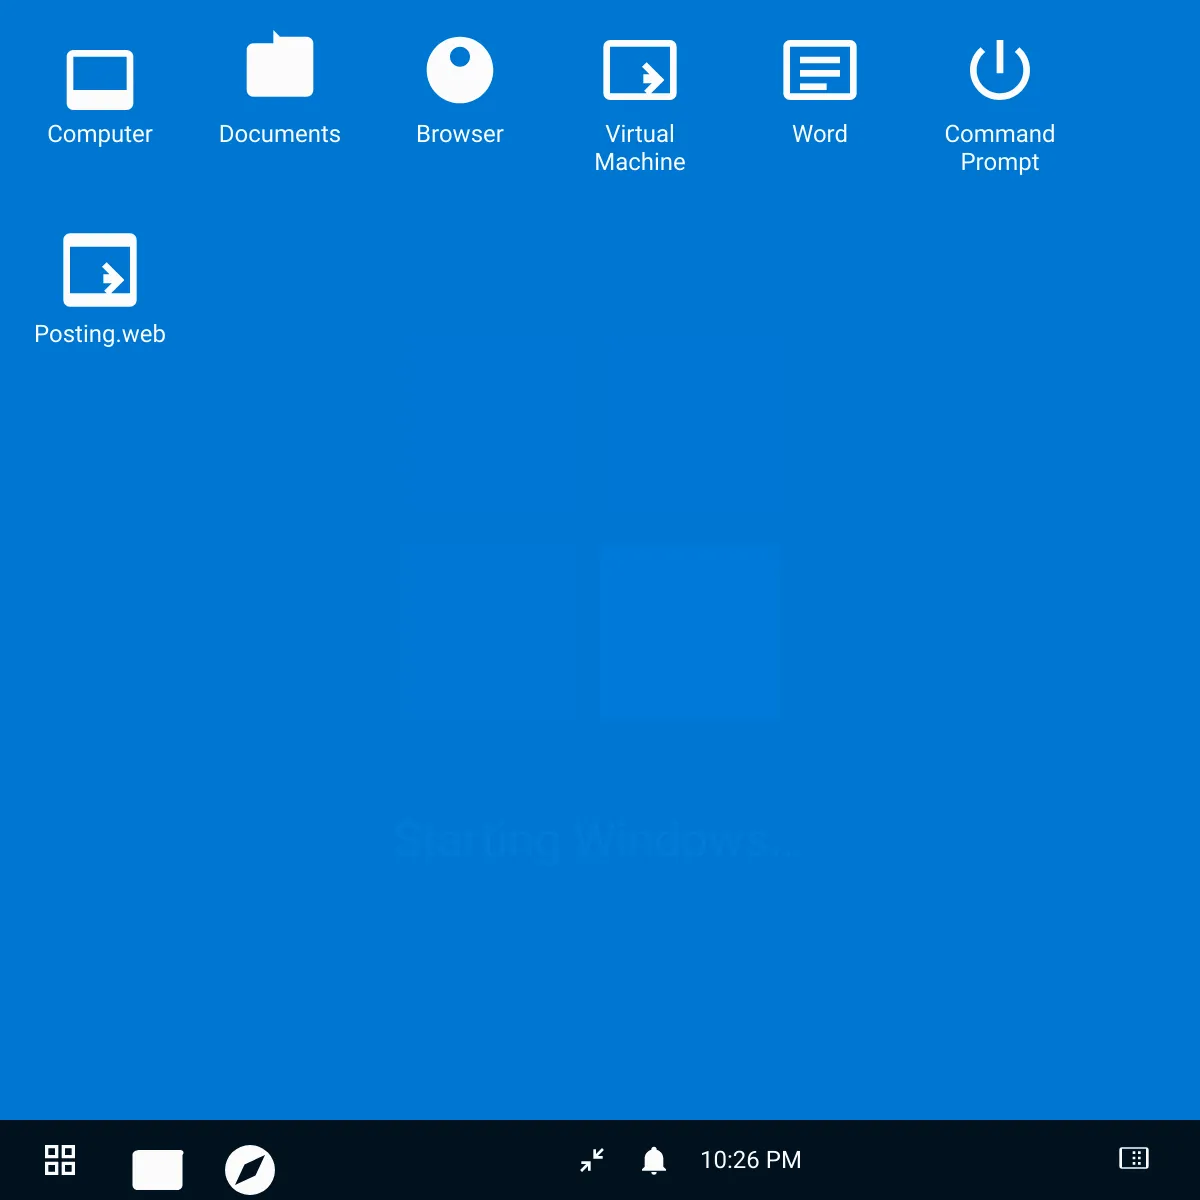1200x1200 pixels.
Task: Select the Posting.web shortcut icon
Action: point(100,270)
